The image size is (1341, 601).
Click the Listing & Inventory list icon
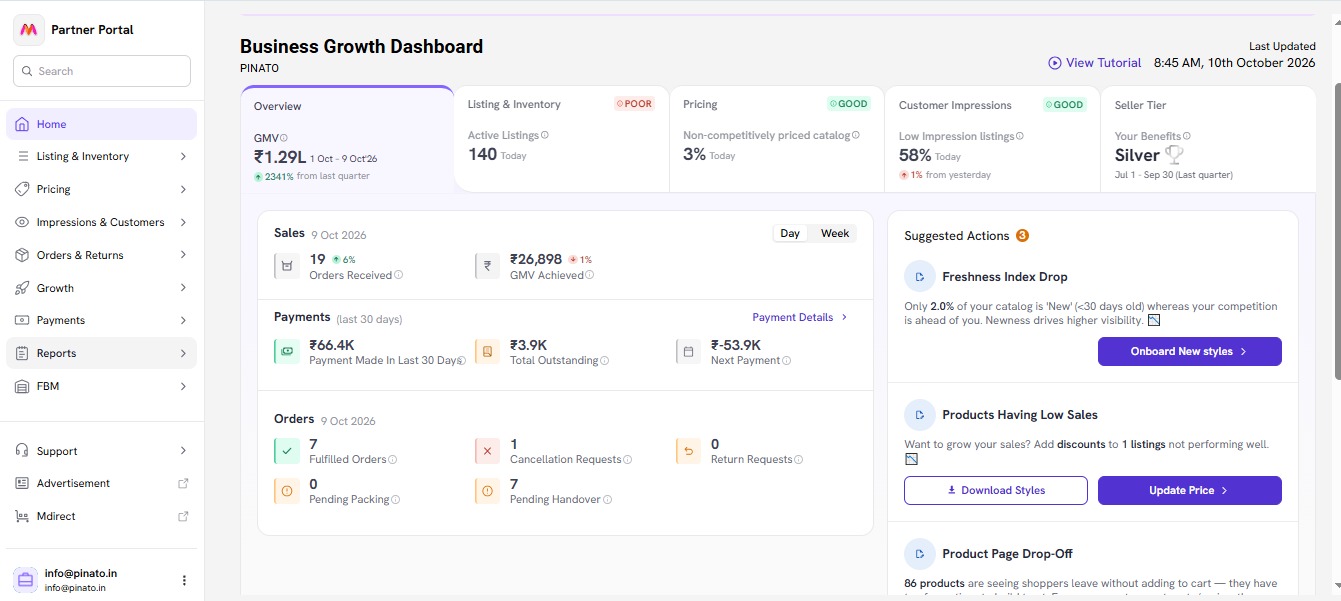(23, 156)
